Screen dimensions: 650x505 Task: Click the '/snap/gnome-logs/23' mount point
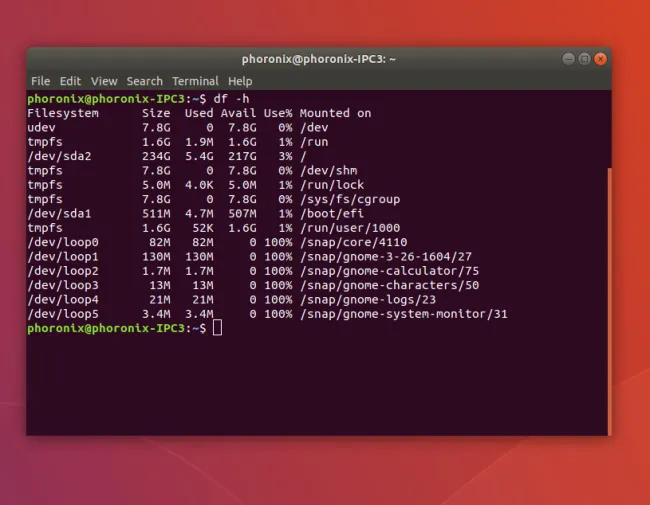point(368,300)
